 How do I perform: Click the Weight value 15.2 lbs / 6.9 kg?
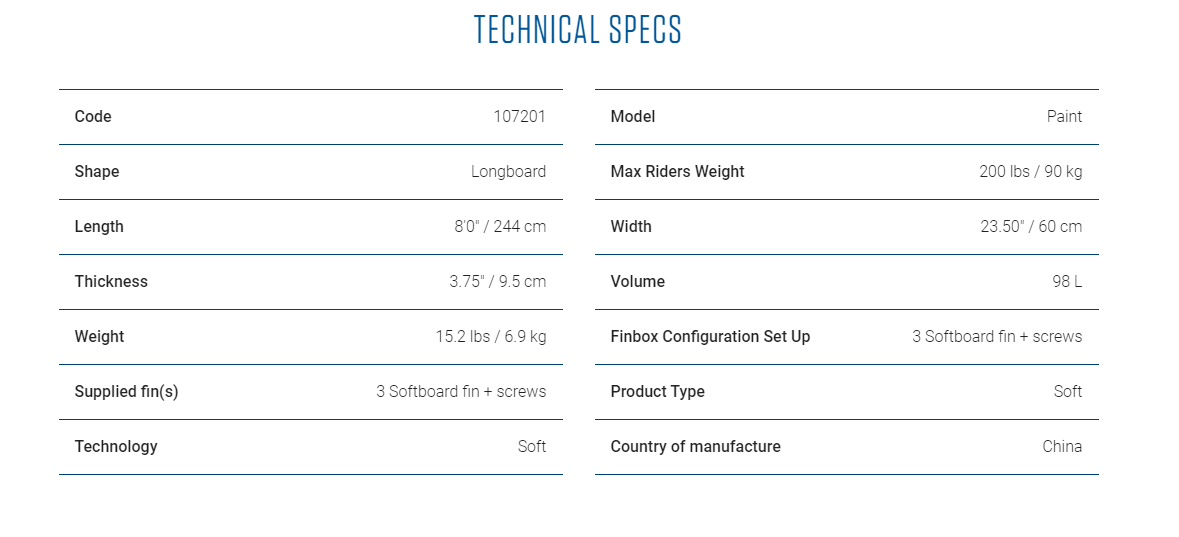tap(491, 336)
